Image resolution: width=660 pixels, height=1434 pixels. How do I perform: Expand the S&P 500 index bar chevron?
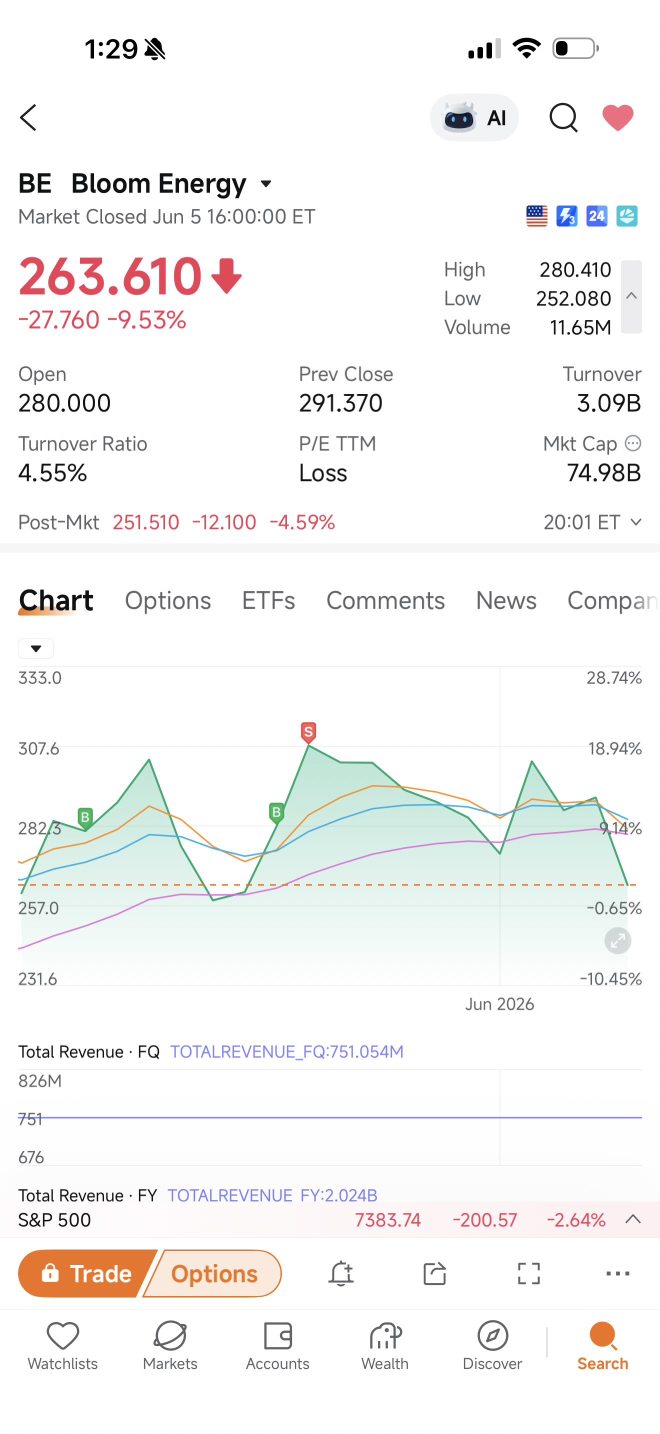tap(632, 1219)
